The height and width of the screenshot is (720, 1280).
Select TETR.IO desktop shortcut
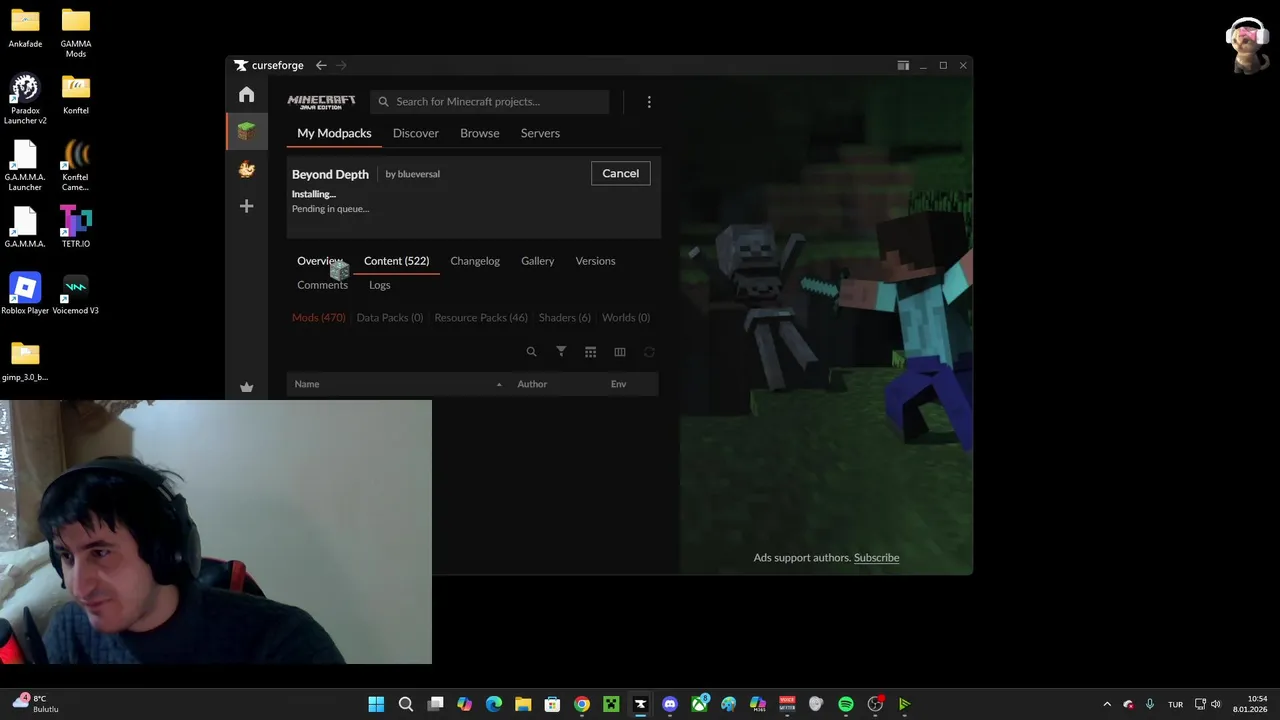coord(76,227)
